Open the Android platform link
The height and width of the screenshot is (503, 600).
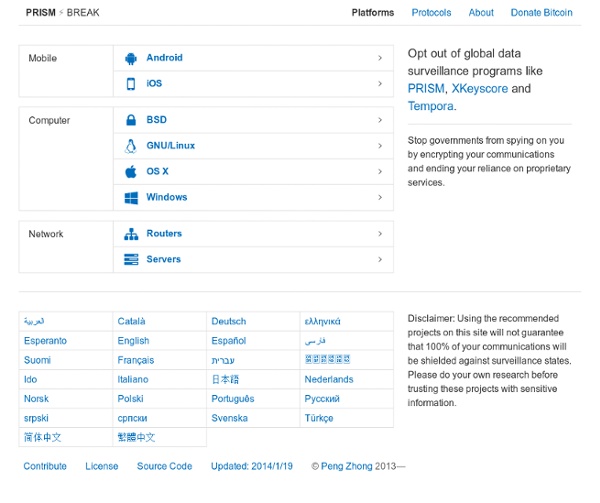[165, 58]
